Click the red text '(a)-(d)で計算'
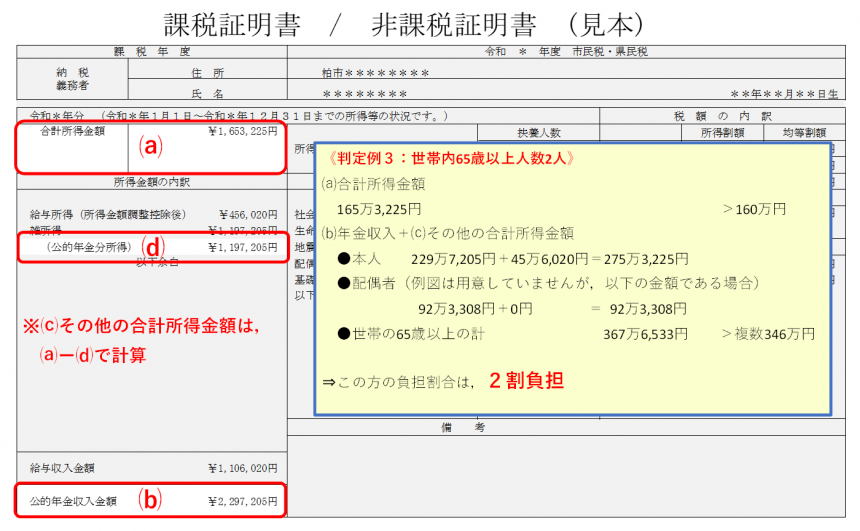The height and width of the screenshot is (531, 860). pyautogui.click(x=92, y=355)
